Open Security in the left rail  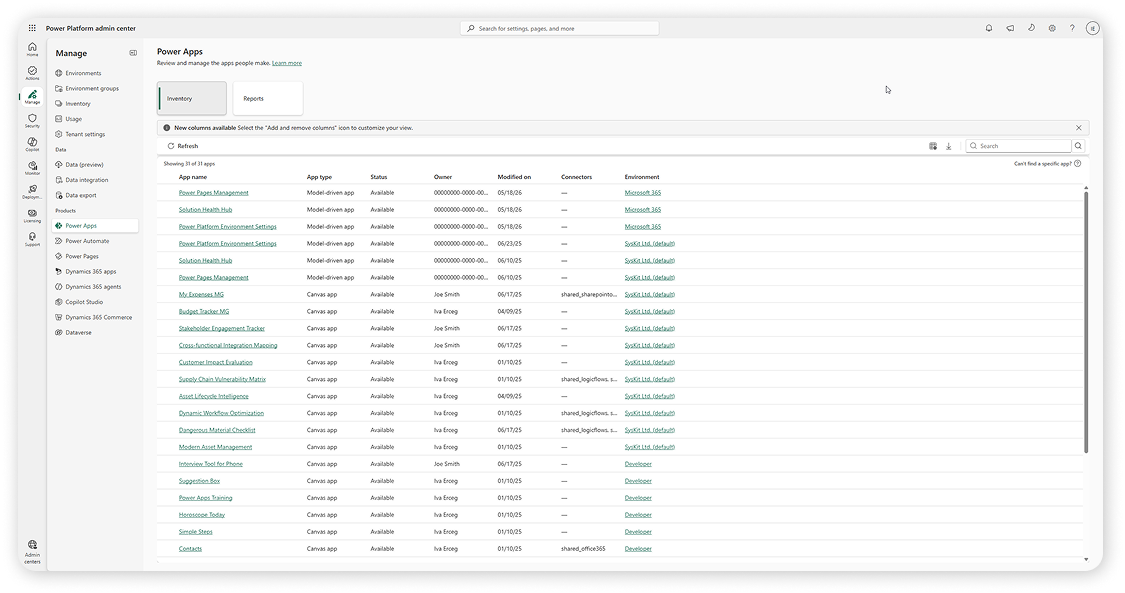pyautogui.click(x=32, y=120)
